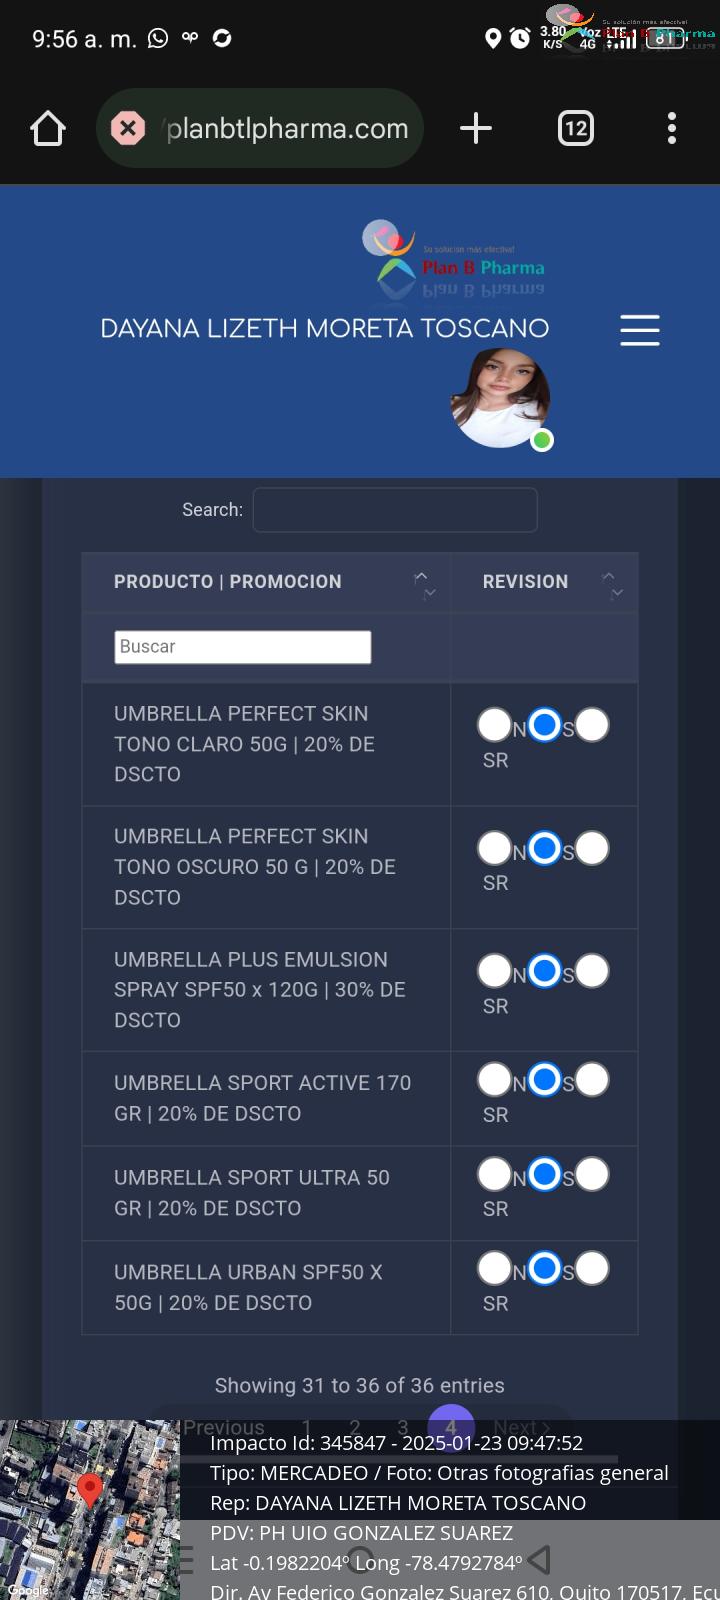Focus the Buscar column filter field
The height and width of the screenshot is (1600, 720).
coord(243,647)
